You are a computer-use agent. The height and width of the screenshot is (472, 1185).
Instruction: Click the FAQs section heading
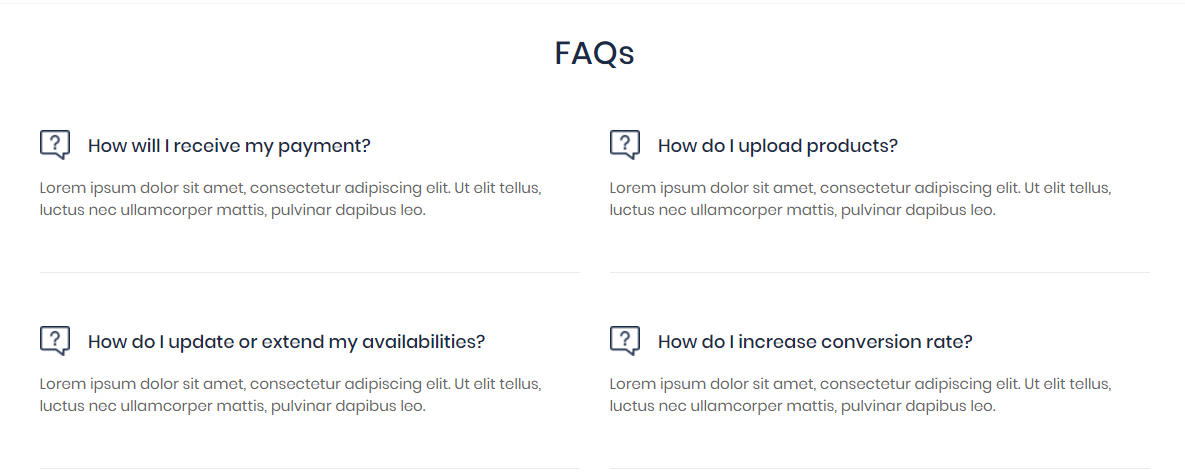tap(594, 53)
